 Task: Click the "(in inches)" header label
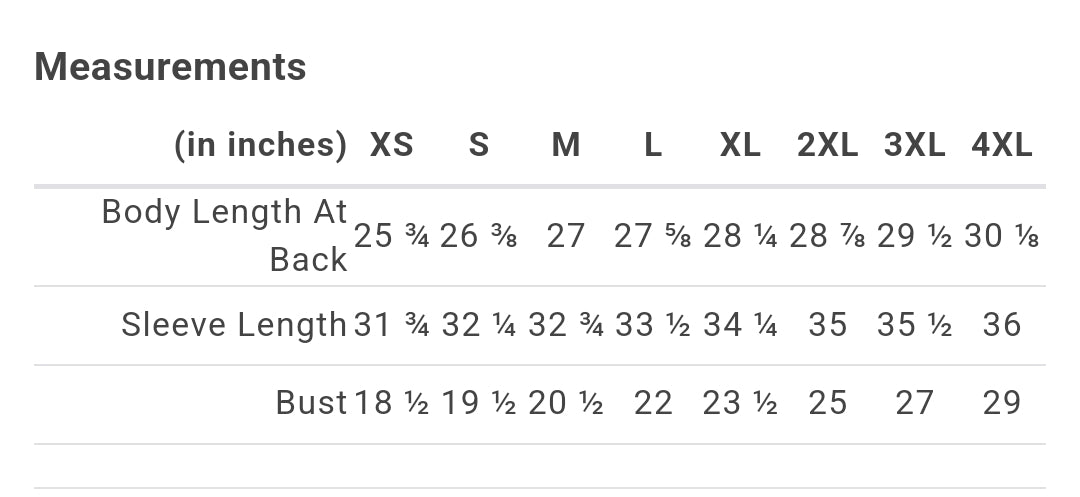(x=260, y=145)
